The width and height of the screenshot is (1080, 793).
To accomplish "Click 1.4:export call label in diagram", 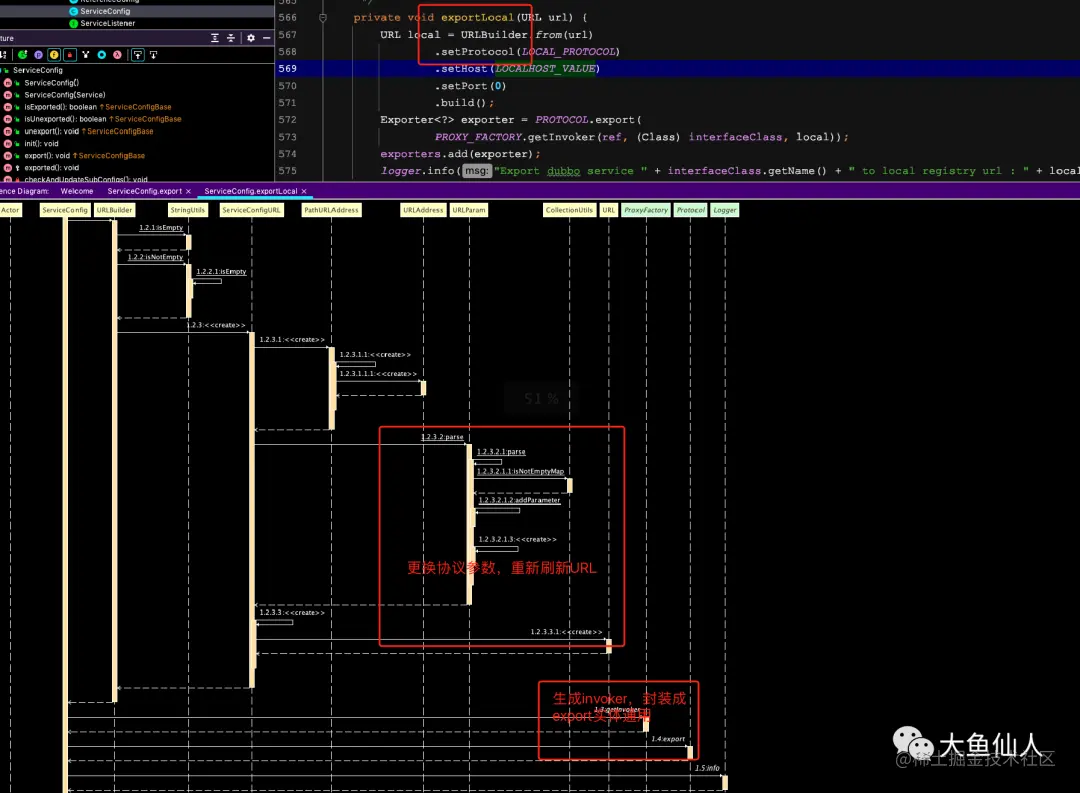I will 668,739.
